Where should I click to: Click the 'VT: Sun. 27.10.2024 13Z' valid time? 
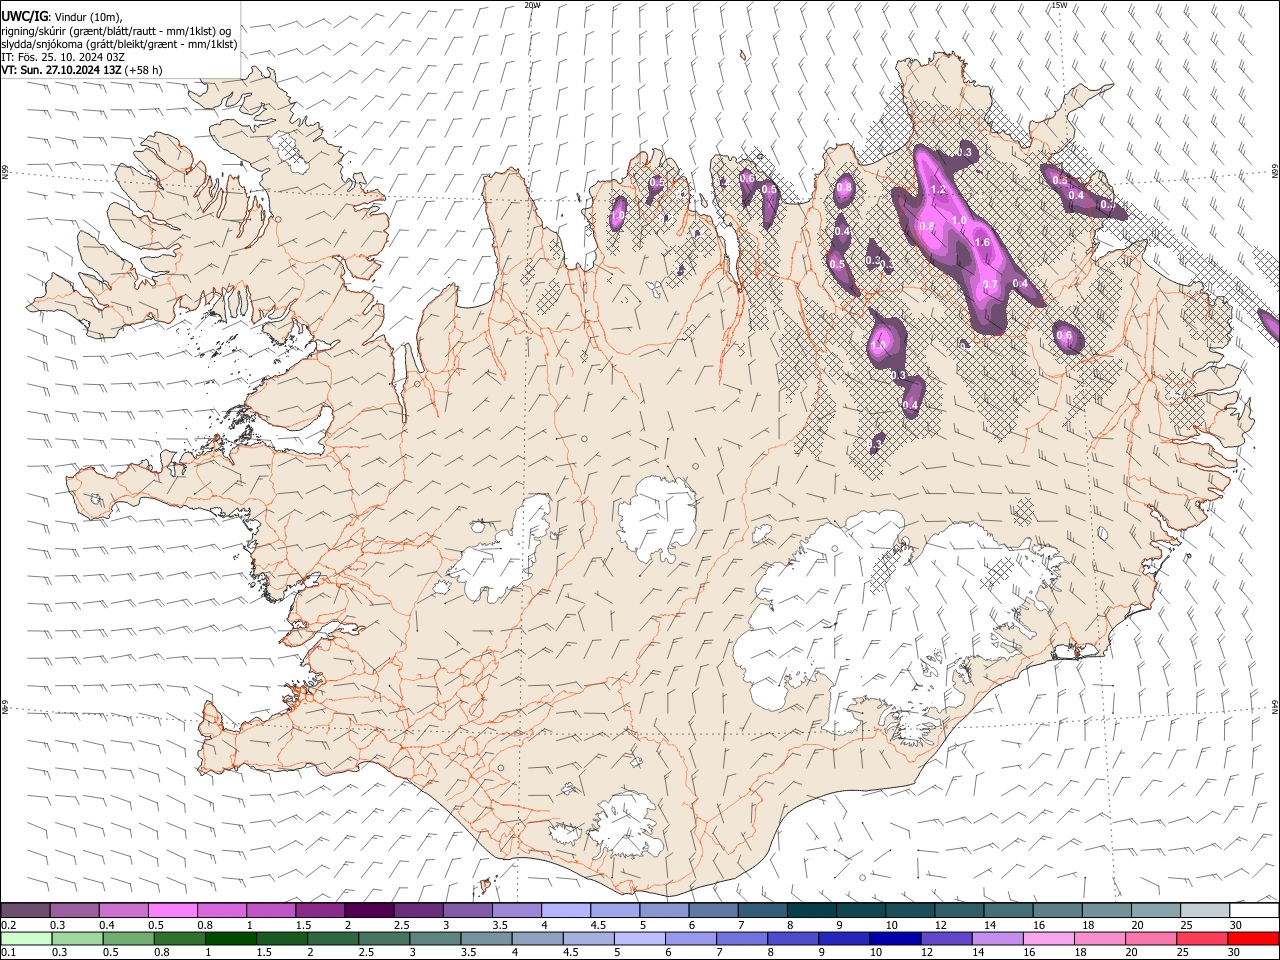[x=62, y=70]
